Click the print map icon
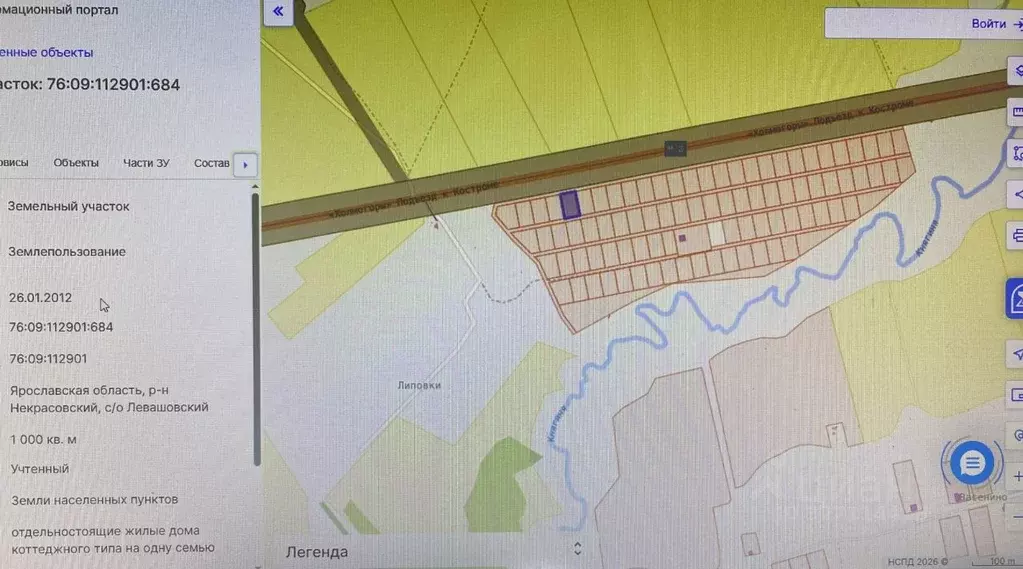The width and height of the screenshot is (1023, 569). click(1016, 236)
